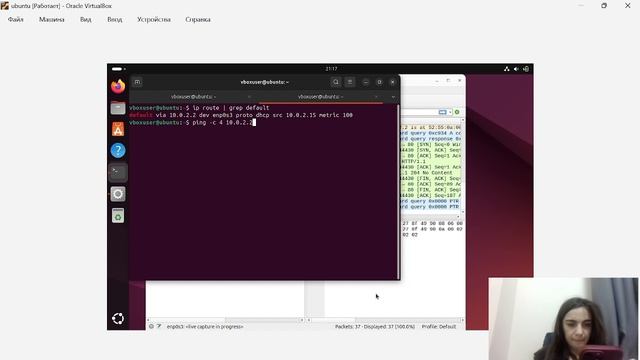
Task: Click the enp0s3 live capture status text
Action: [x=205, y=327]
